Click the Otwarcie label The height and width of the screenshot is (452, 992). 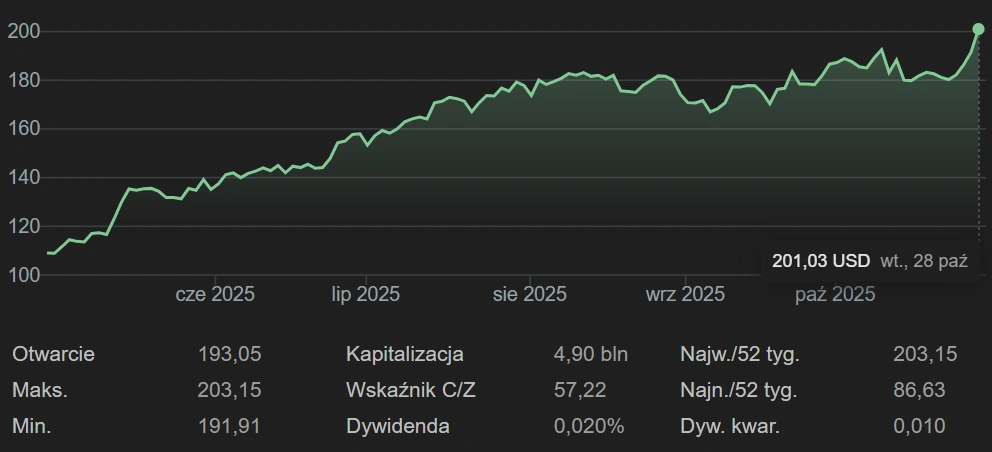pos(53,354)
